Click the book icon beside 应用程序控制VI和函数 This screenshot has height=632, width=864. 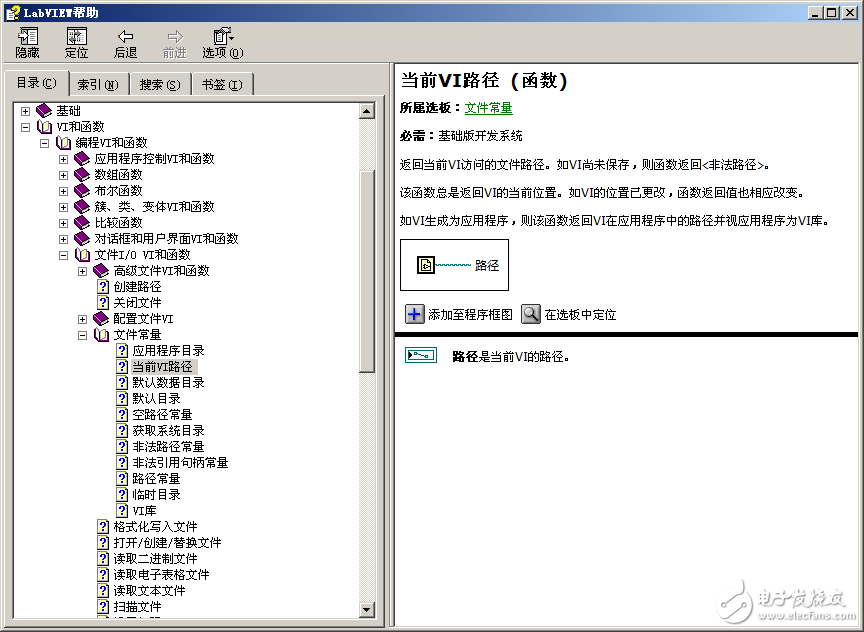point(82,159)
